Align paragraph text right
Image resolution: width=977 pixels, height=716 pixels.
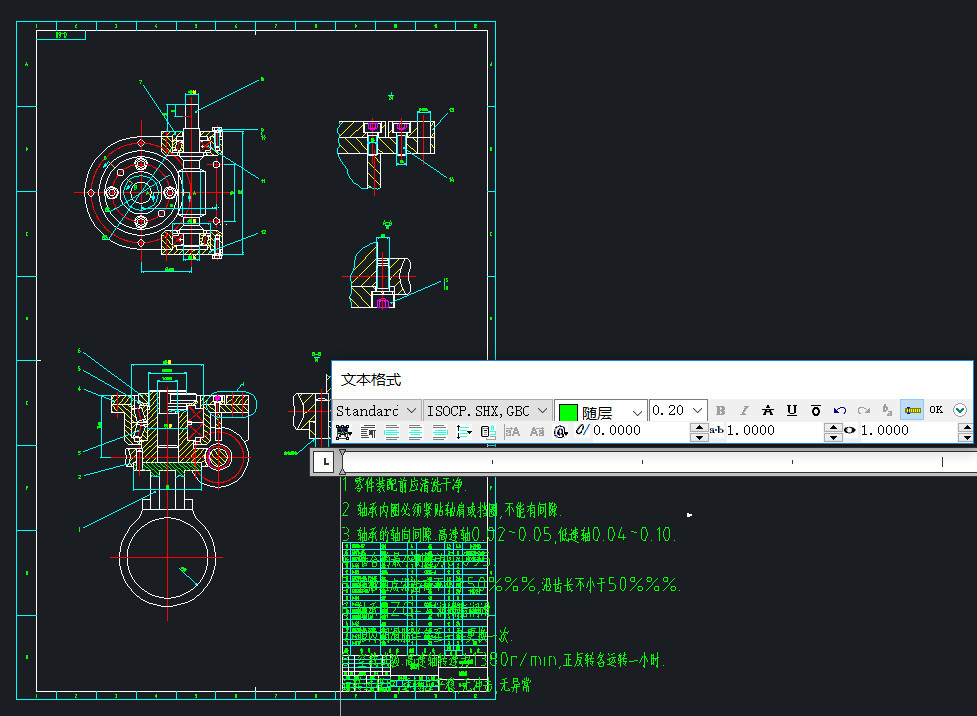click(x=440, y=432)
